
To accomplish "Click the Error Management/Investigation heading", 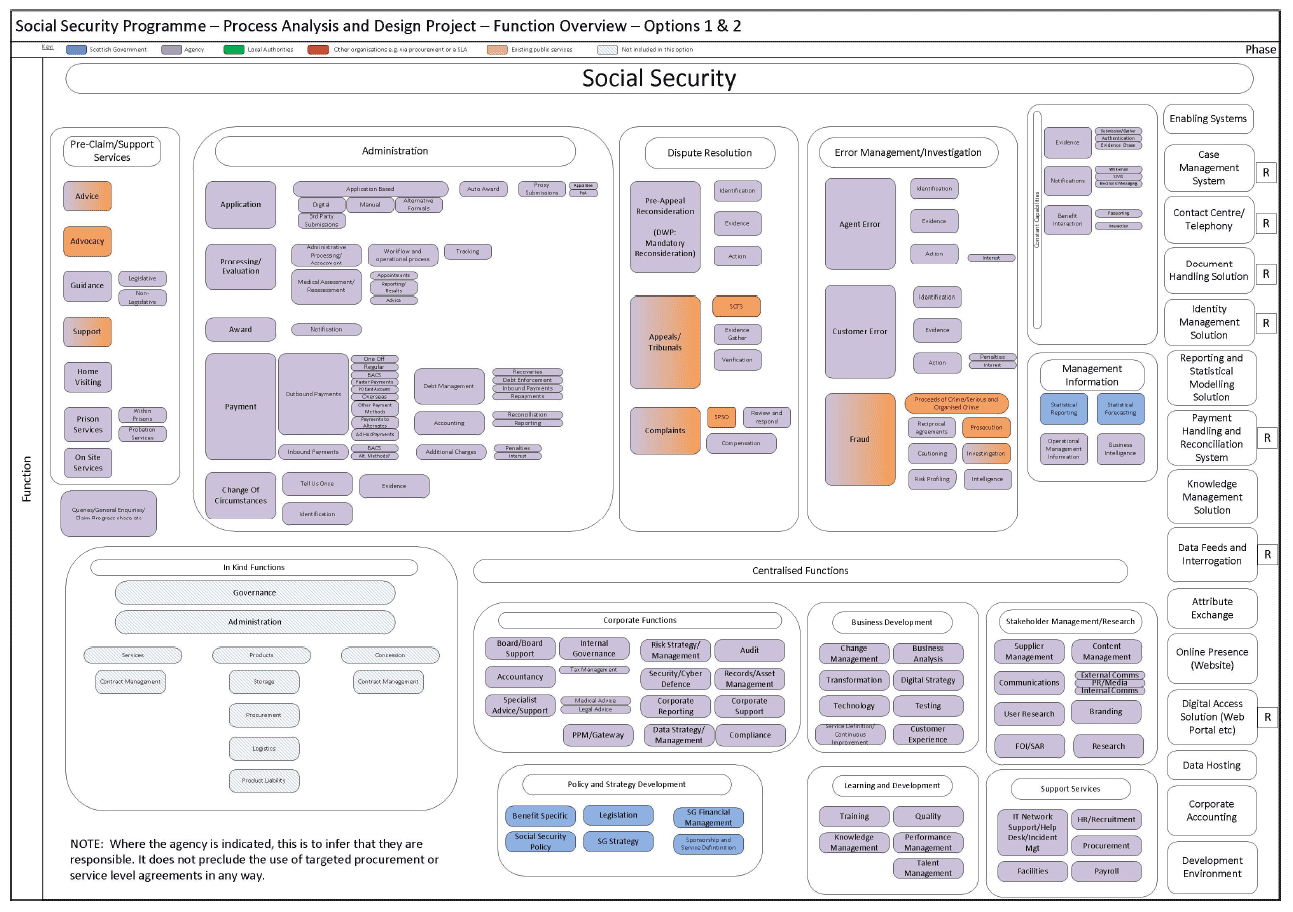I will click(x=908, y=153).
